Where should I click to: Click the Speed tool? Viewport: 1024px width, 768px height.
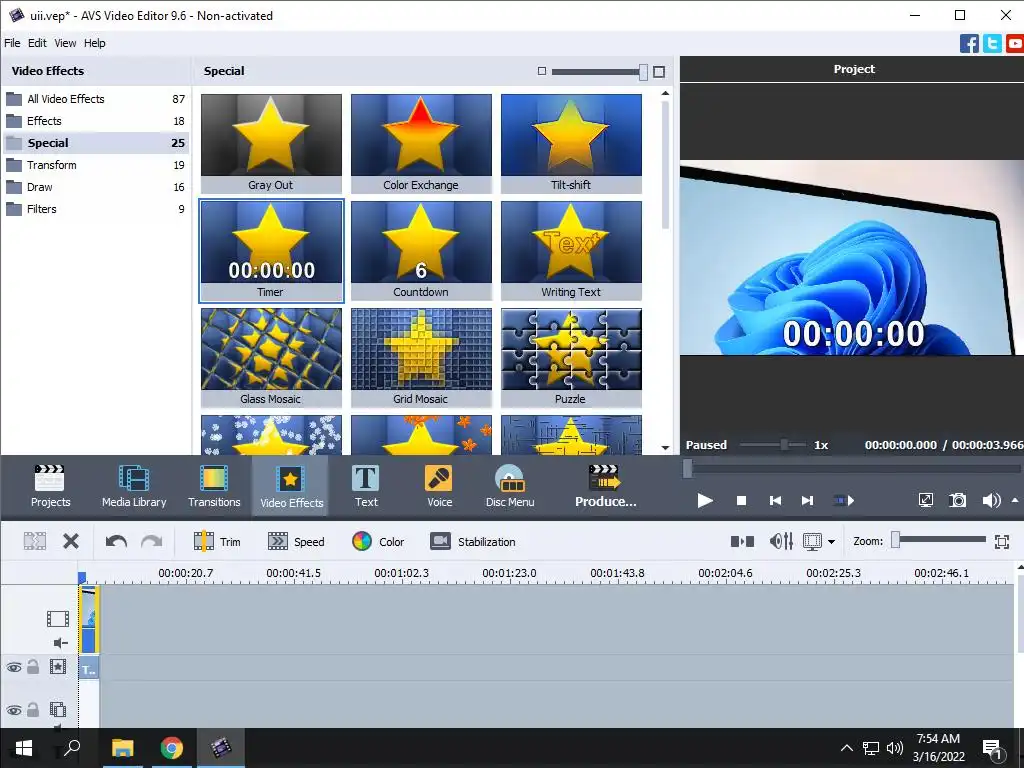tap(296, 541)
